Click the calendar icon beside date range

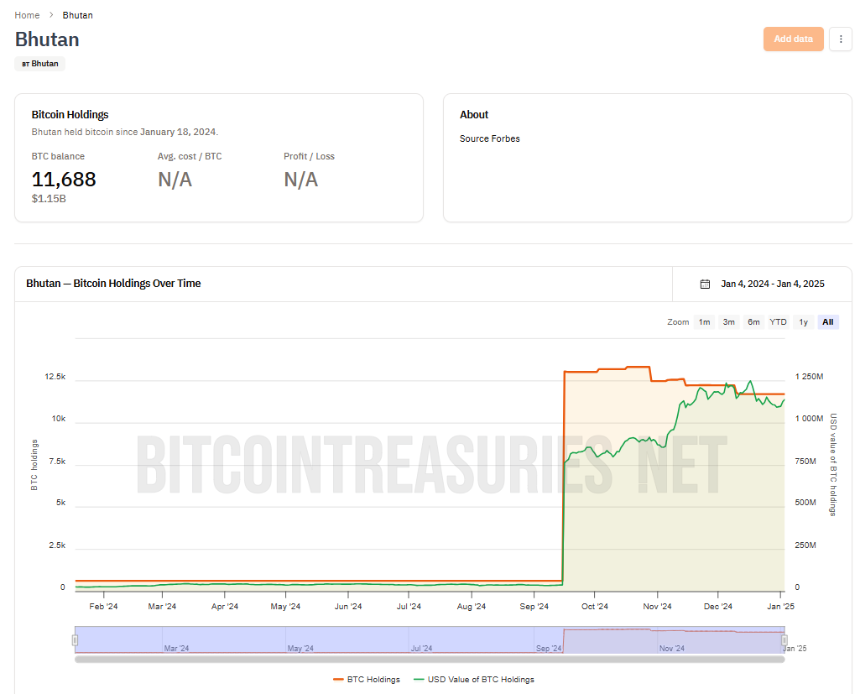705,284
